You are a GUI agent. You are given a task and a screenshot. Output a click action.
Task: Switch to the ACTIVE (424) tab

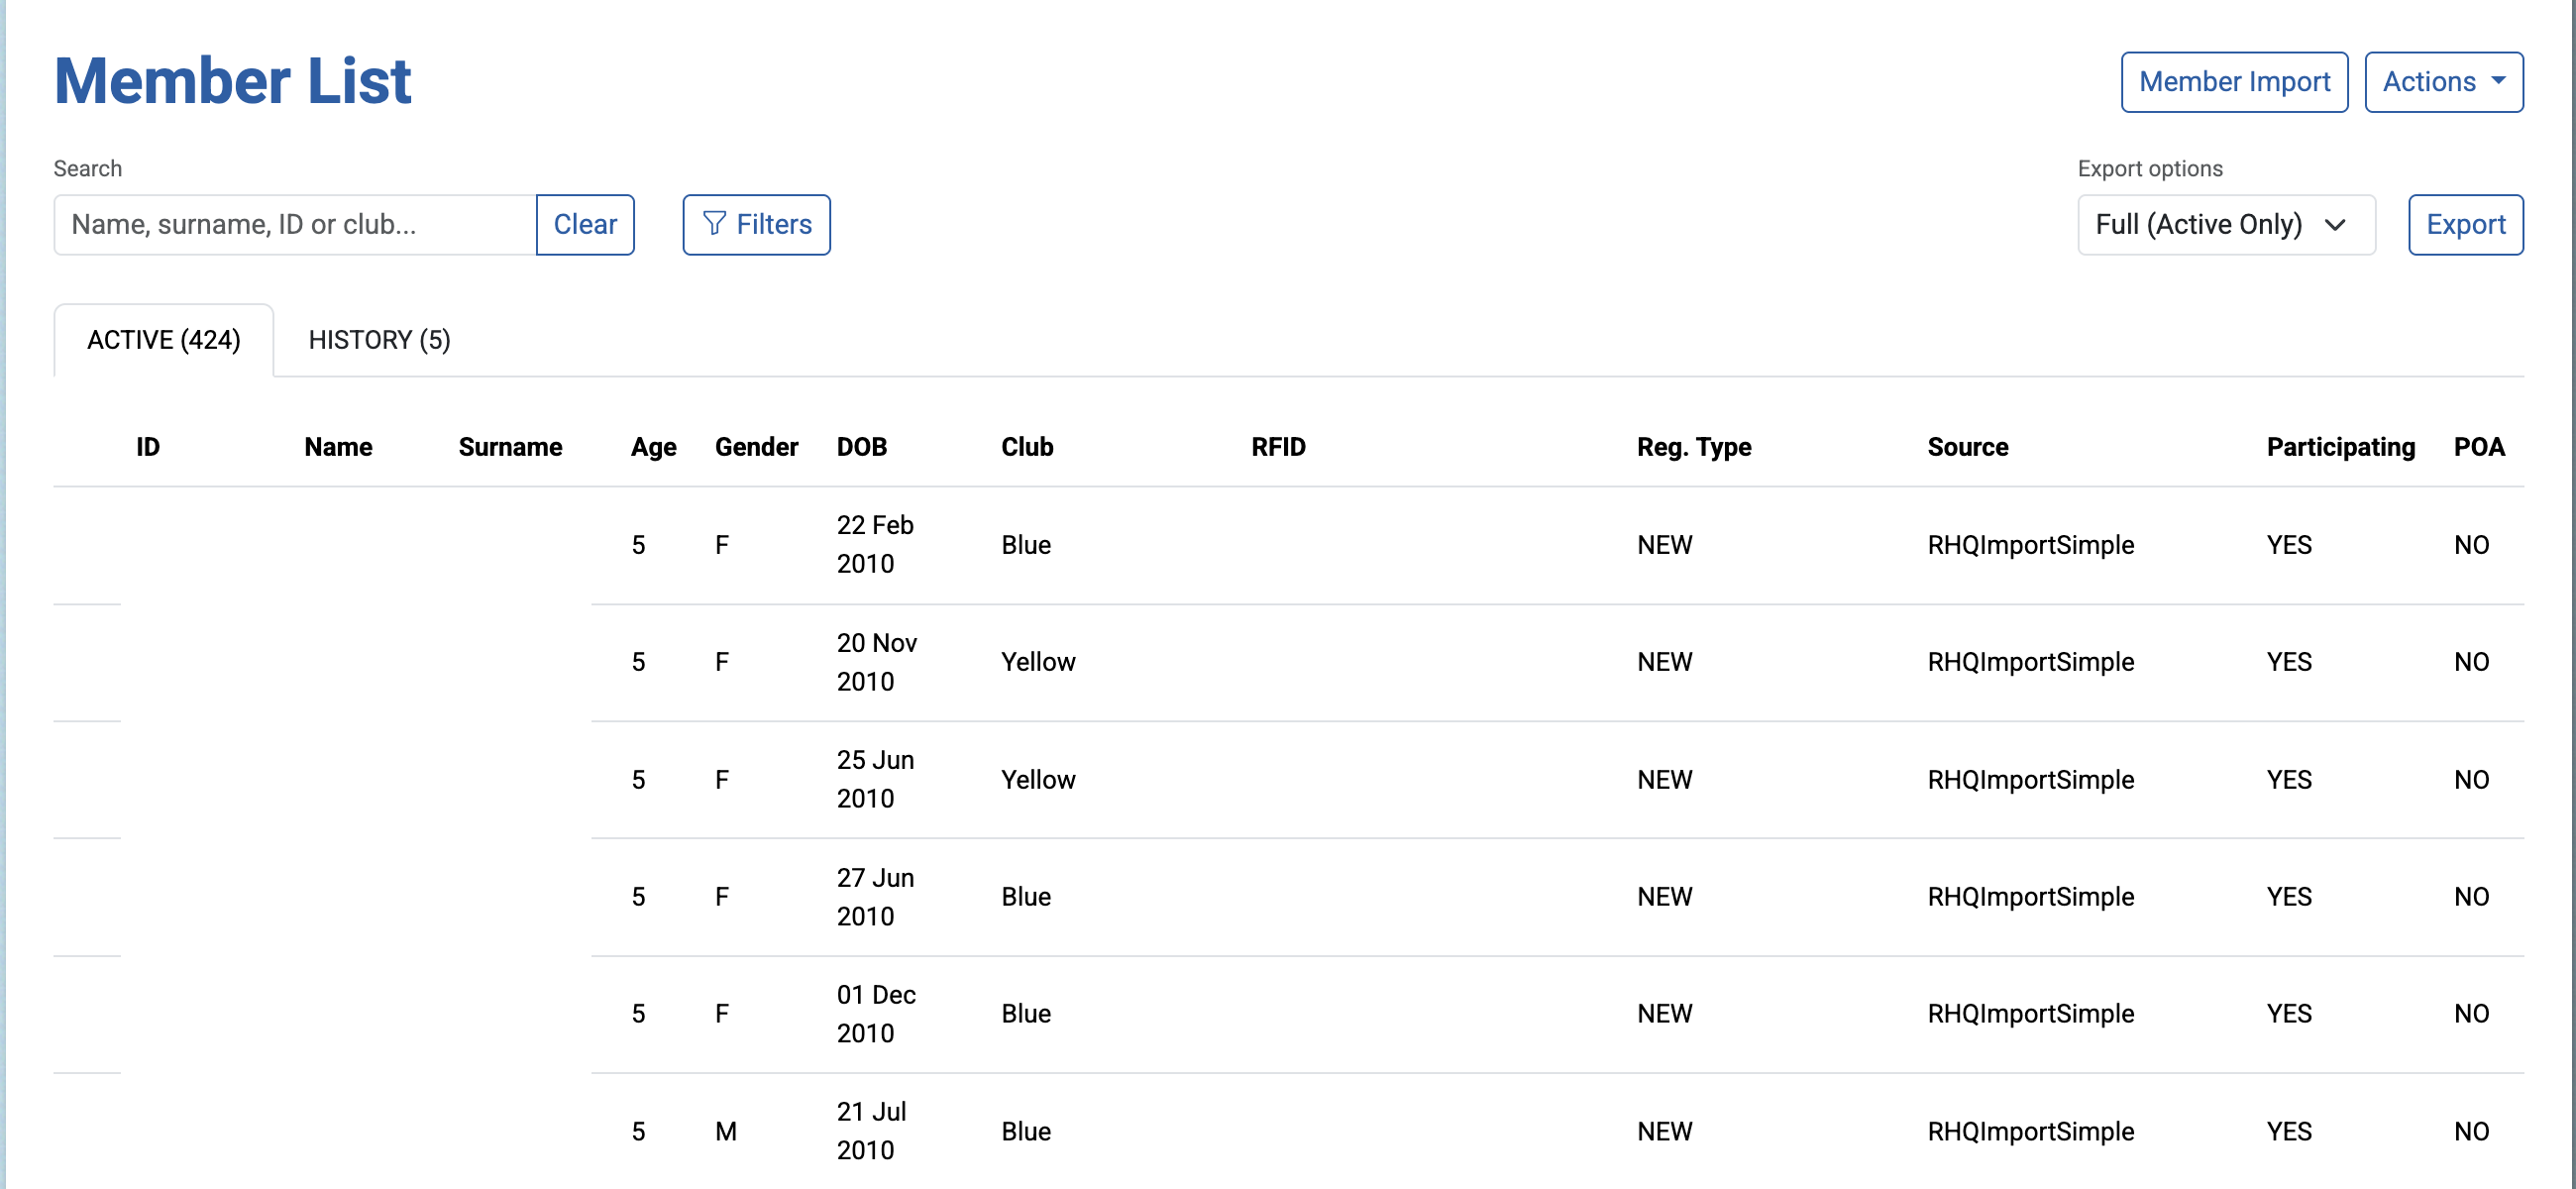[x=164, y=340]
